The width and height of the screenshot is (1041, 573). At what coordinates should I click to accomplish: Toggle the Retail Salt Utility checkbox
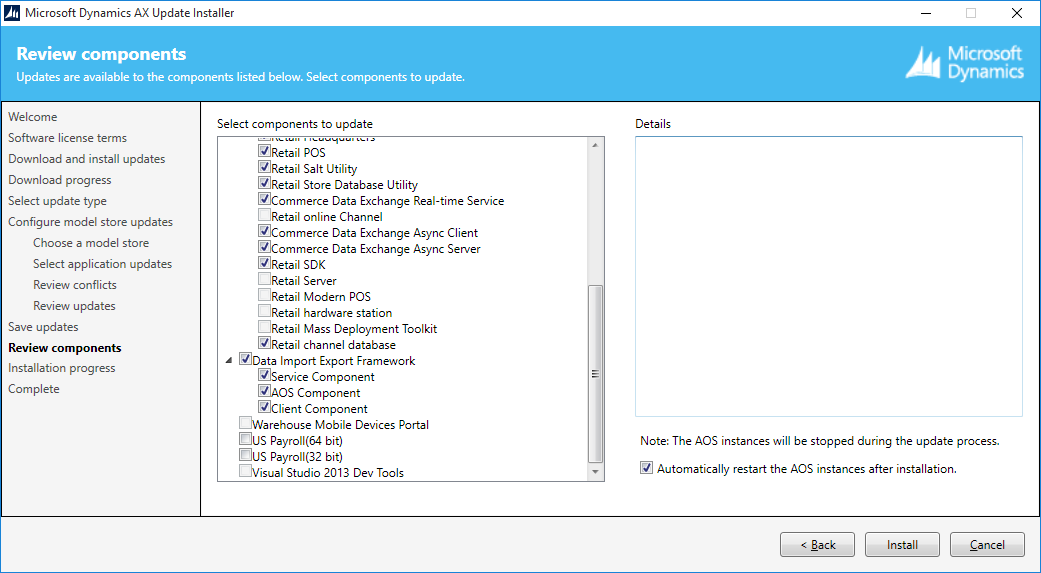[x=264, y=167]
